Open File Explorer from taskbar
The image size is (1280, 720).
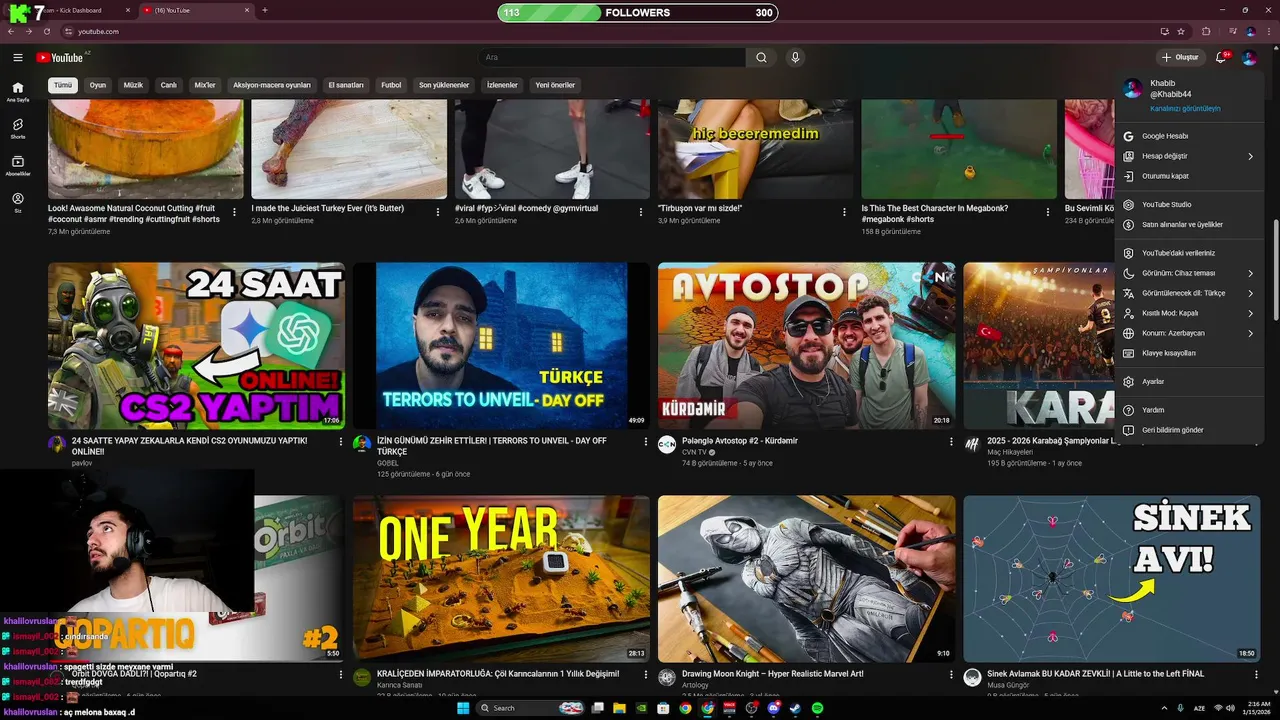pos(619,708)
